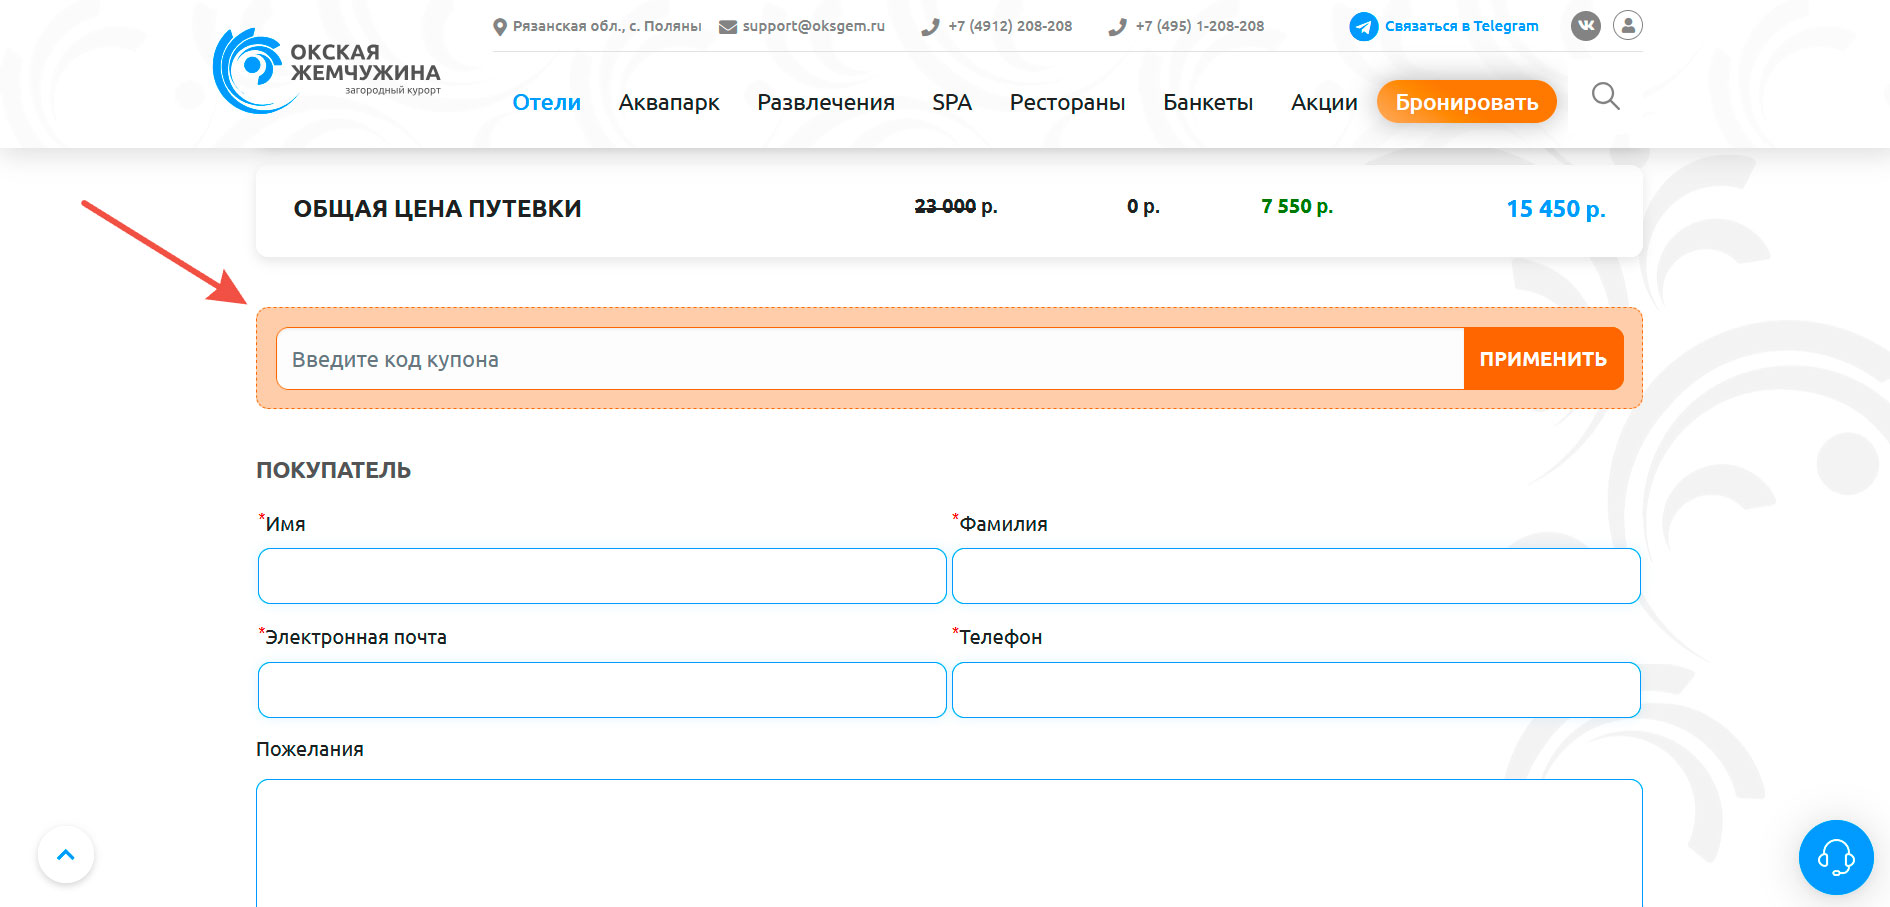
Task: Open the Отели menu item
Action: point(546,102)
